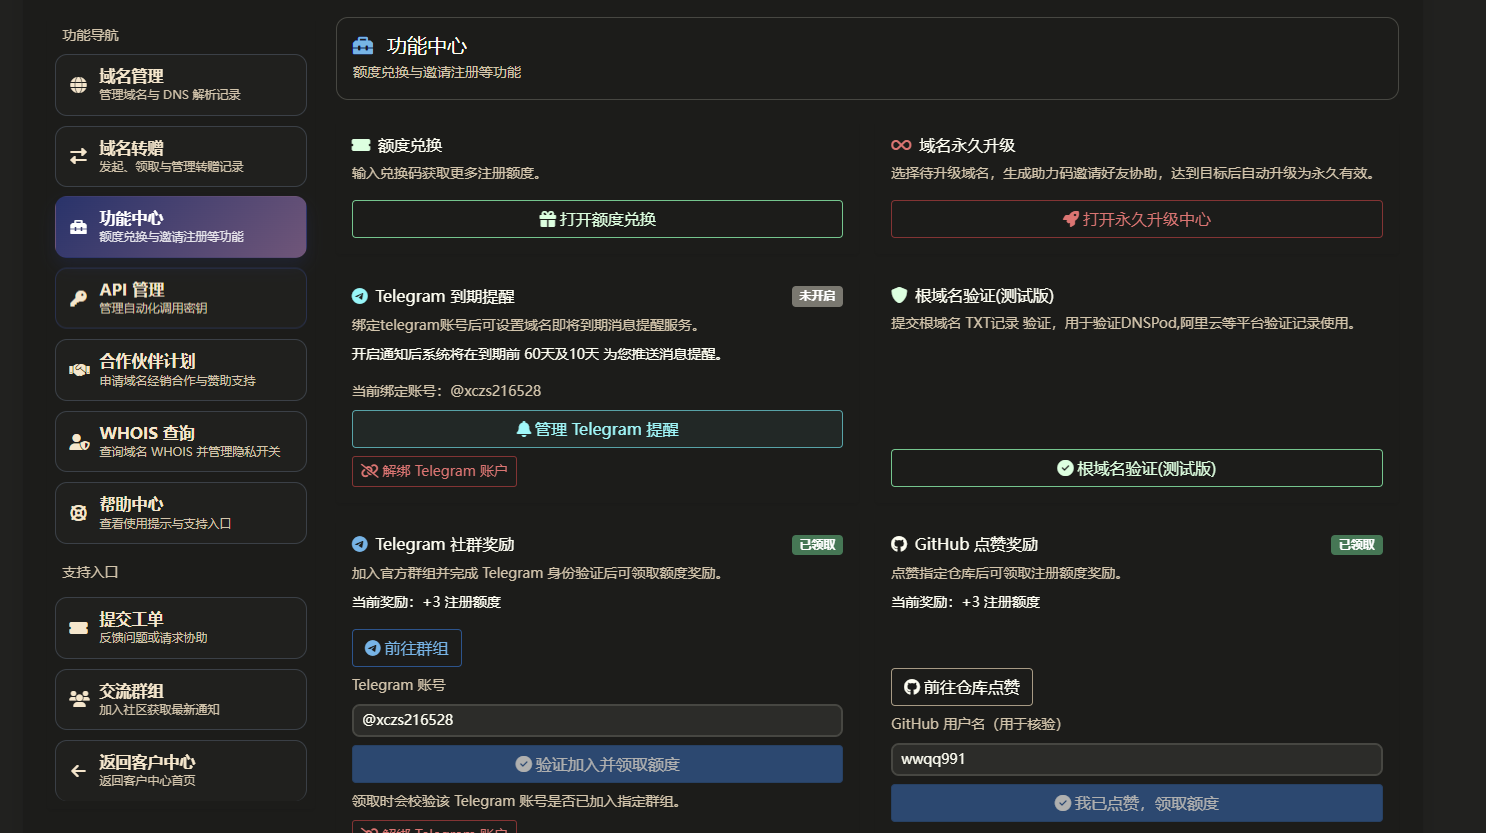Click 解绑 Telegram 账户 under the reminder section
This screenshot has width=1486, height=833.
(x=434, y=471)
